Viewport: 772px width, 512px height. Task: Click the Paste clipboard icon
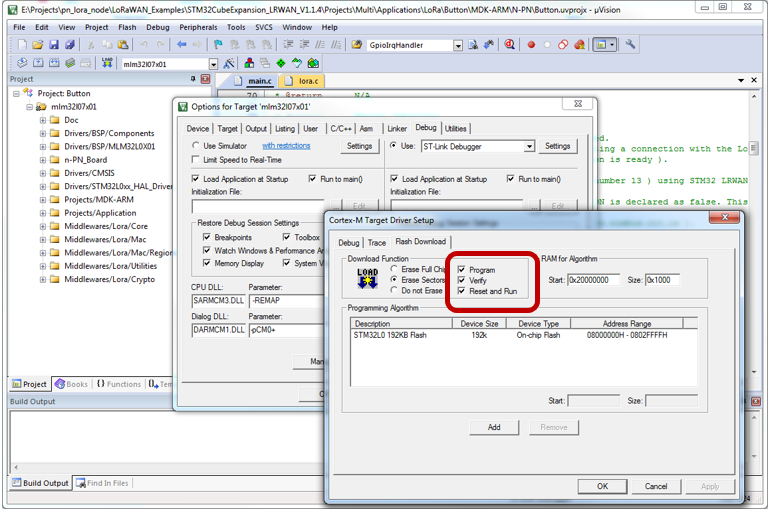(x=123, y=45)
